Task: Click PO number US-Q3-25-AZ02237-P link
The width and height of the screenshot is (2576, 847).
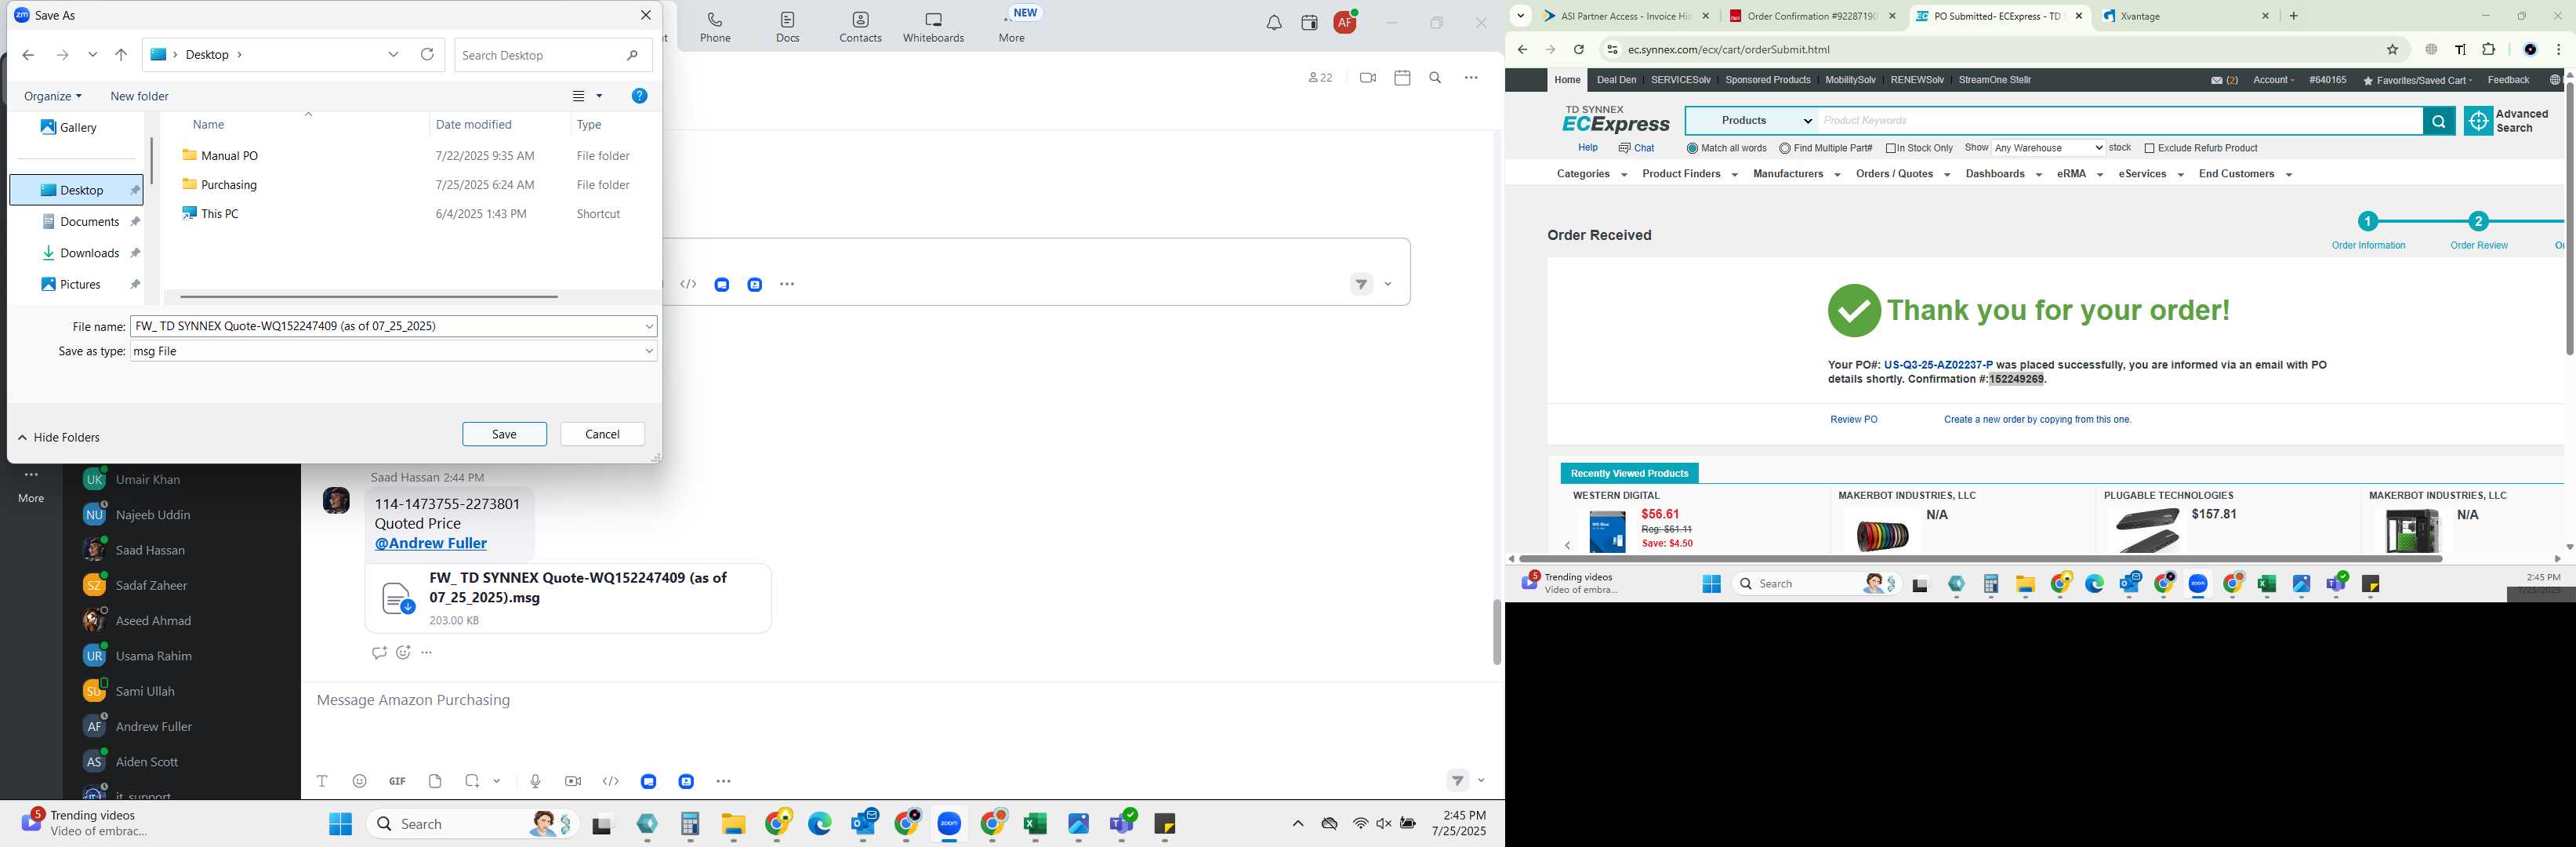Action: pos(1937,365)
